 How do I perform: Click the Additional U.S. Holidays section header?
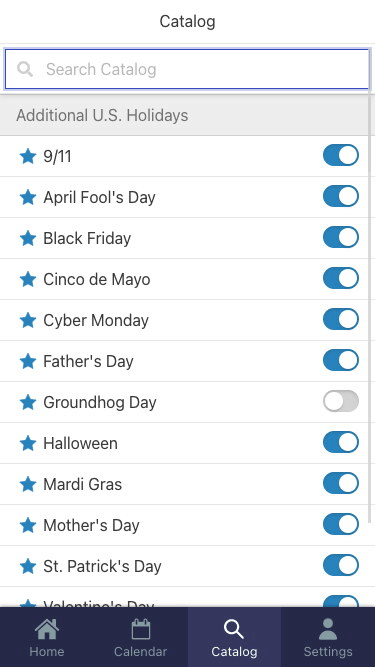[x=185, y=115]
